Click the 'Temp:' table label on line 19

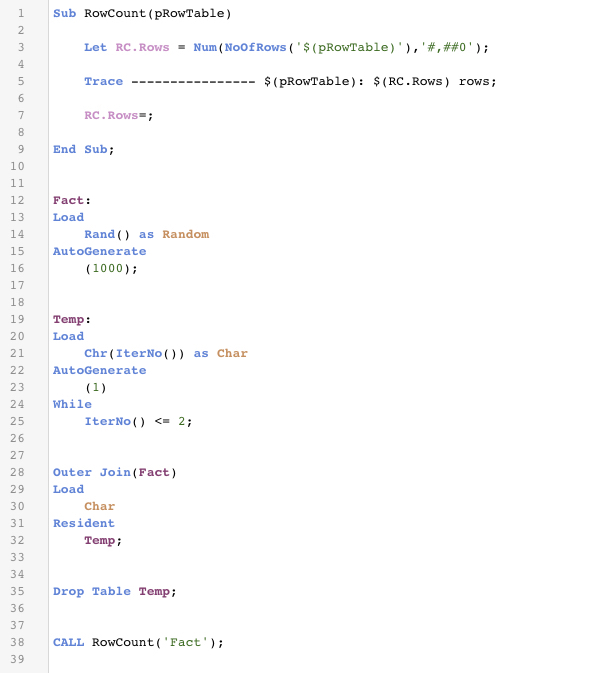72,319
